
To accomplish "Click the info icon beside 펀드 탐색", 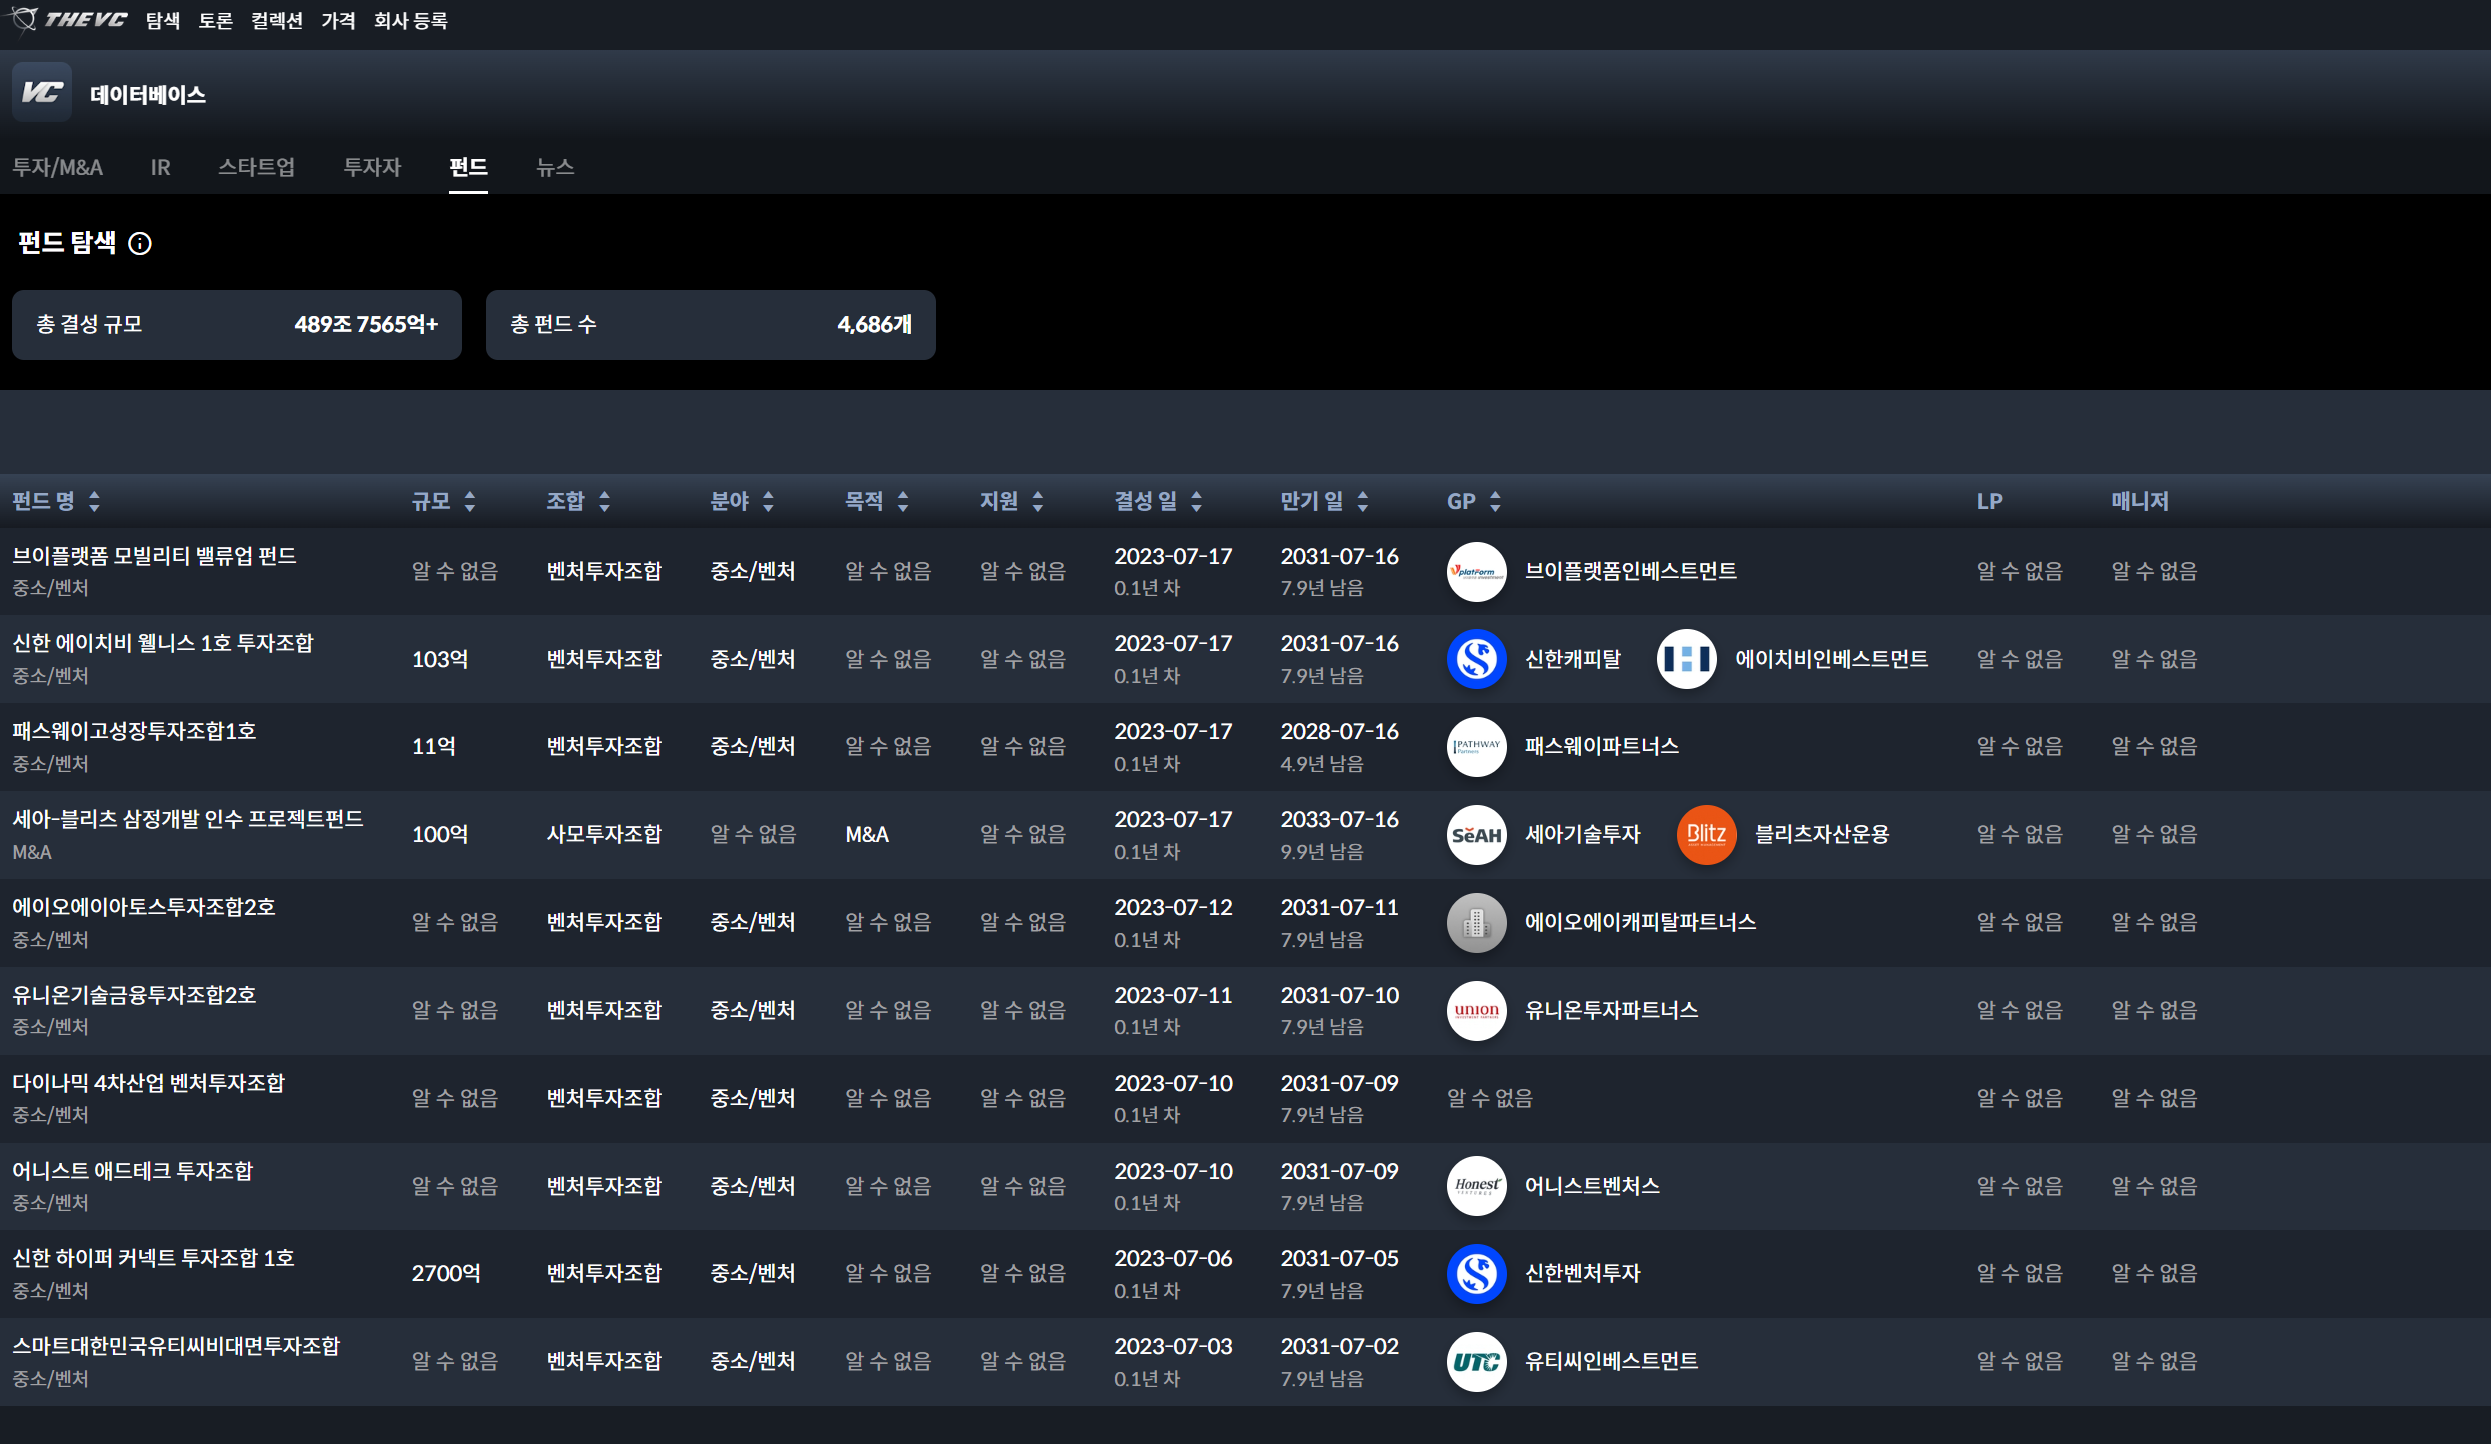I will tap(140, 243).
